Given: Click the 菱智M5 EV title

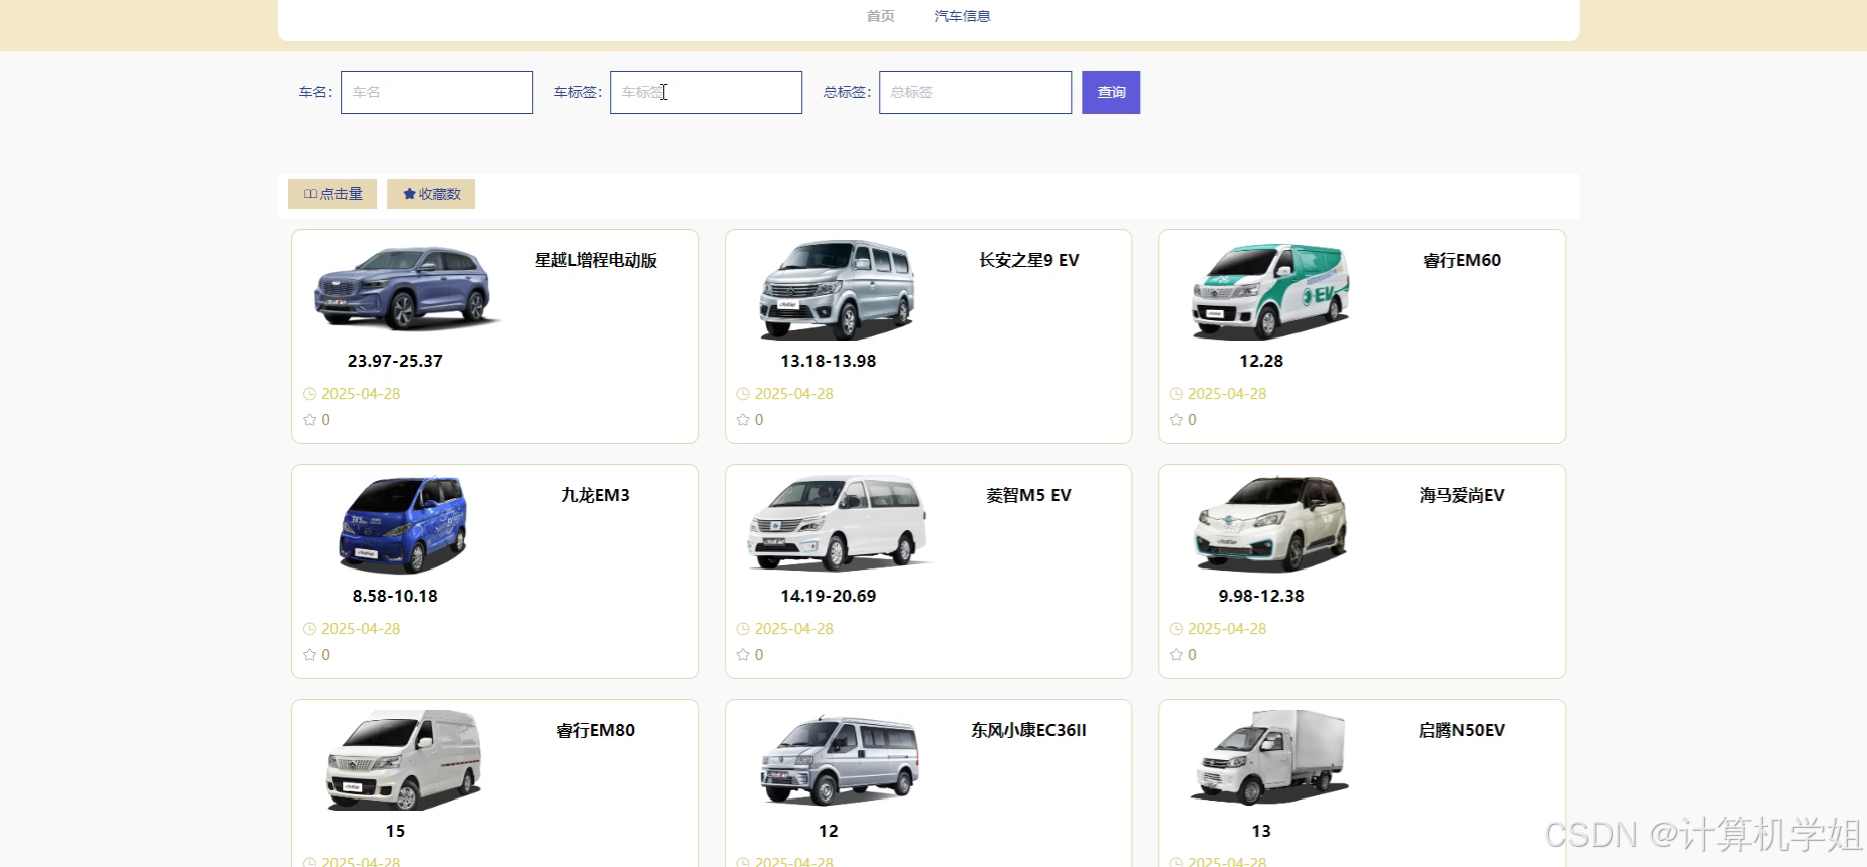Looking at the screenshot, I should pos(1029,495).
